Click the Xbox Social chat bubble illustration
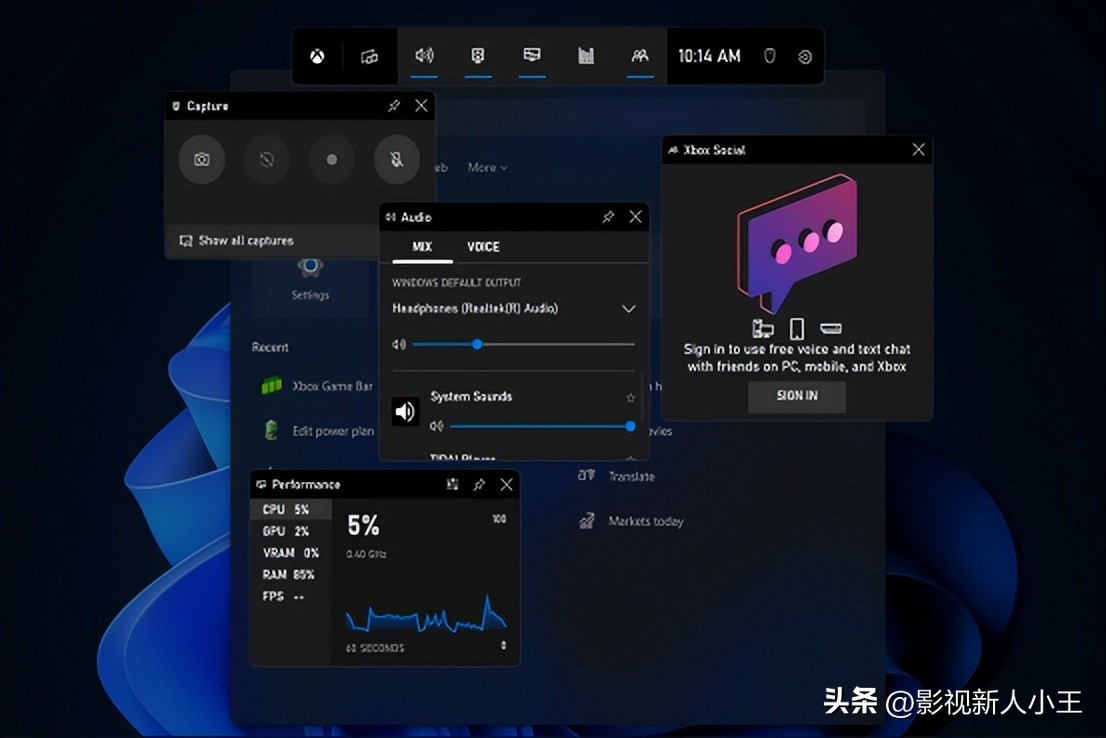 (798, 243)
